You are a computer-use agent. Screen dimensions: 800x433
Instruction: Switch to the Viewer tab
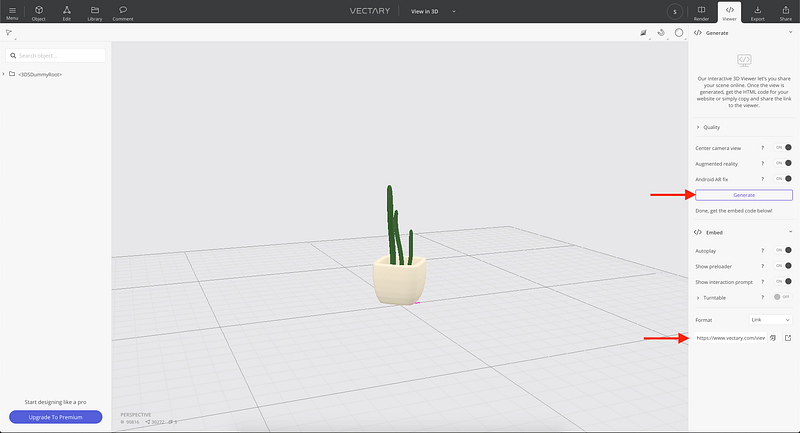click(730, 12)
